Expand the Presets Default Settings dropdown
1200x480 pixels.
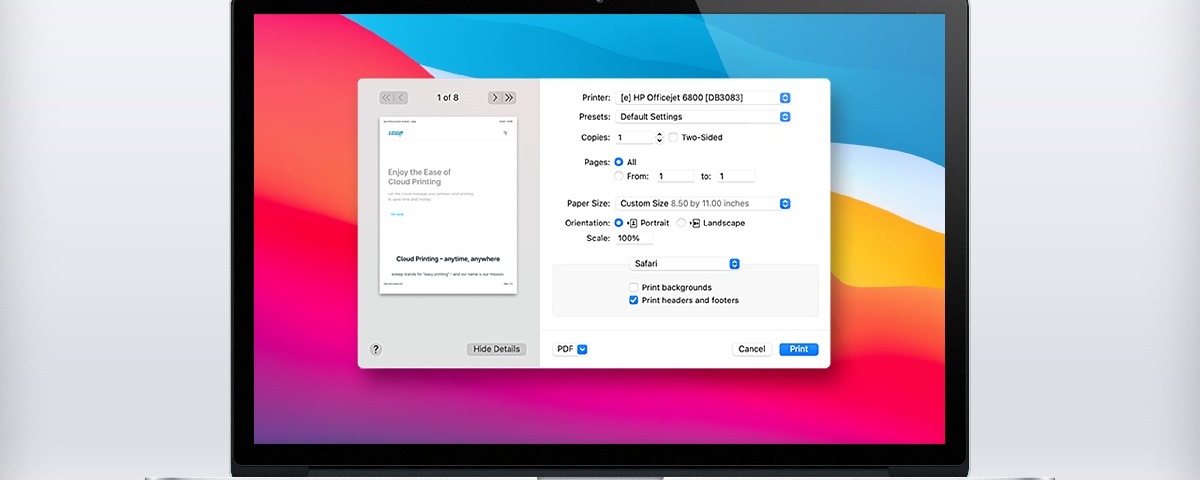point(702,117)
